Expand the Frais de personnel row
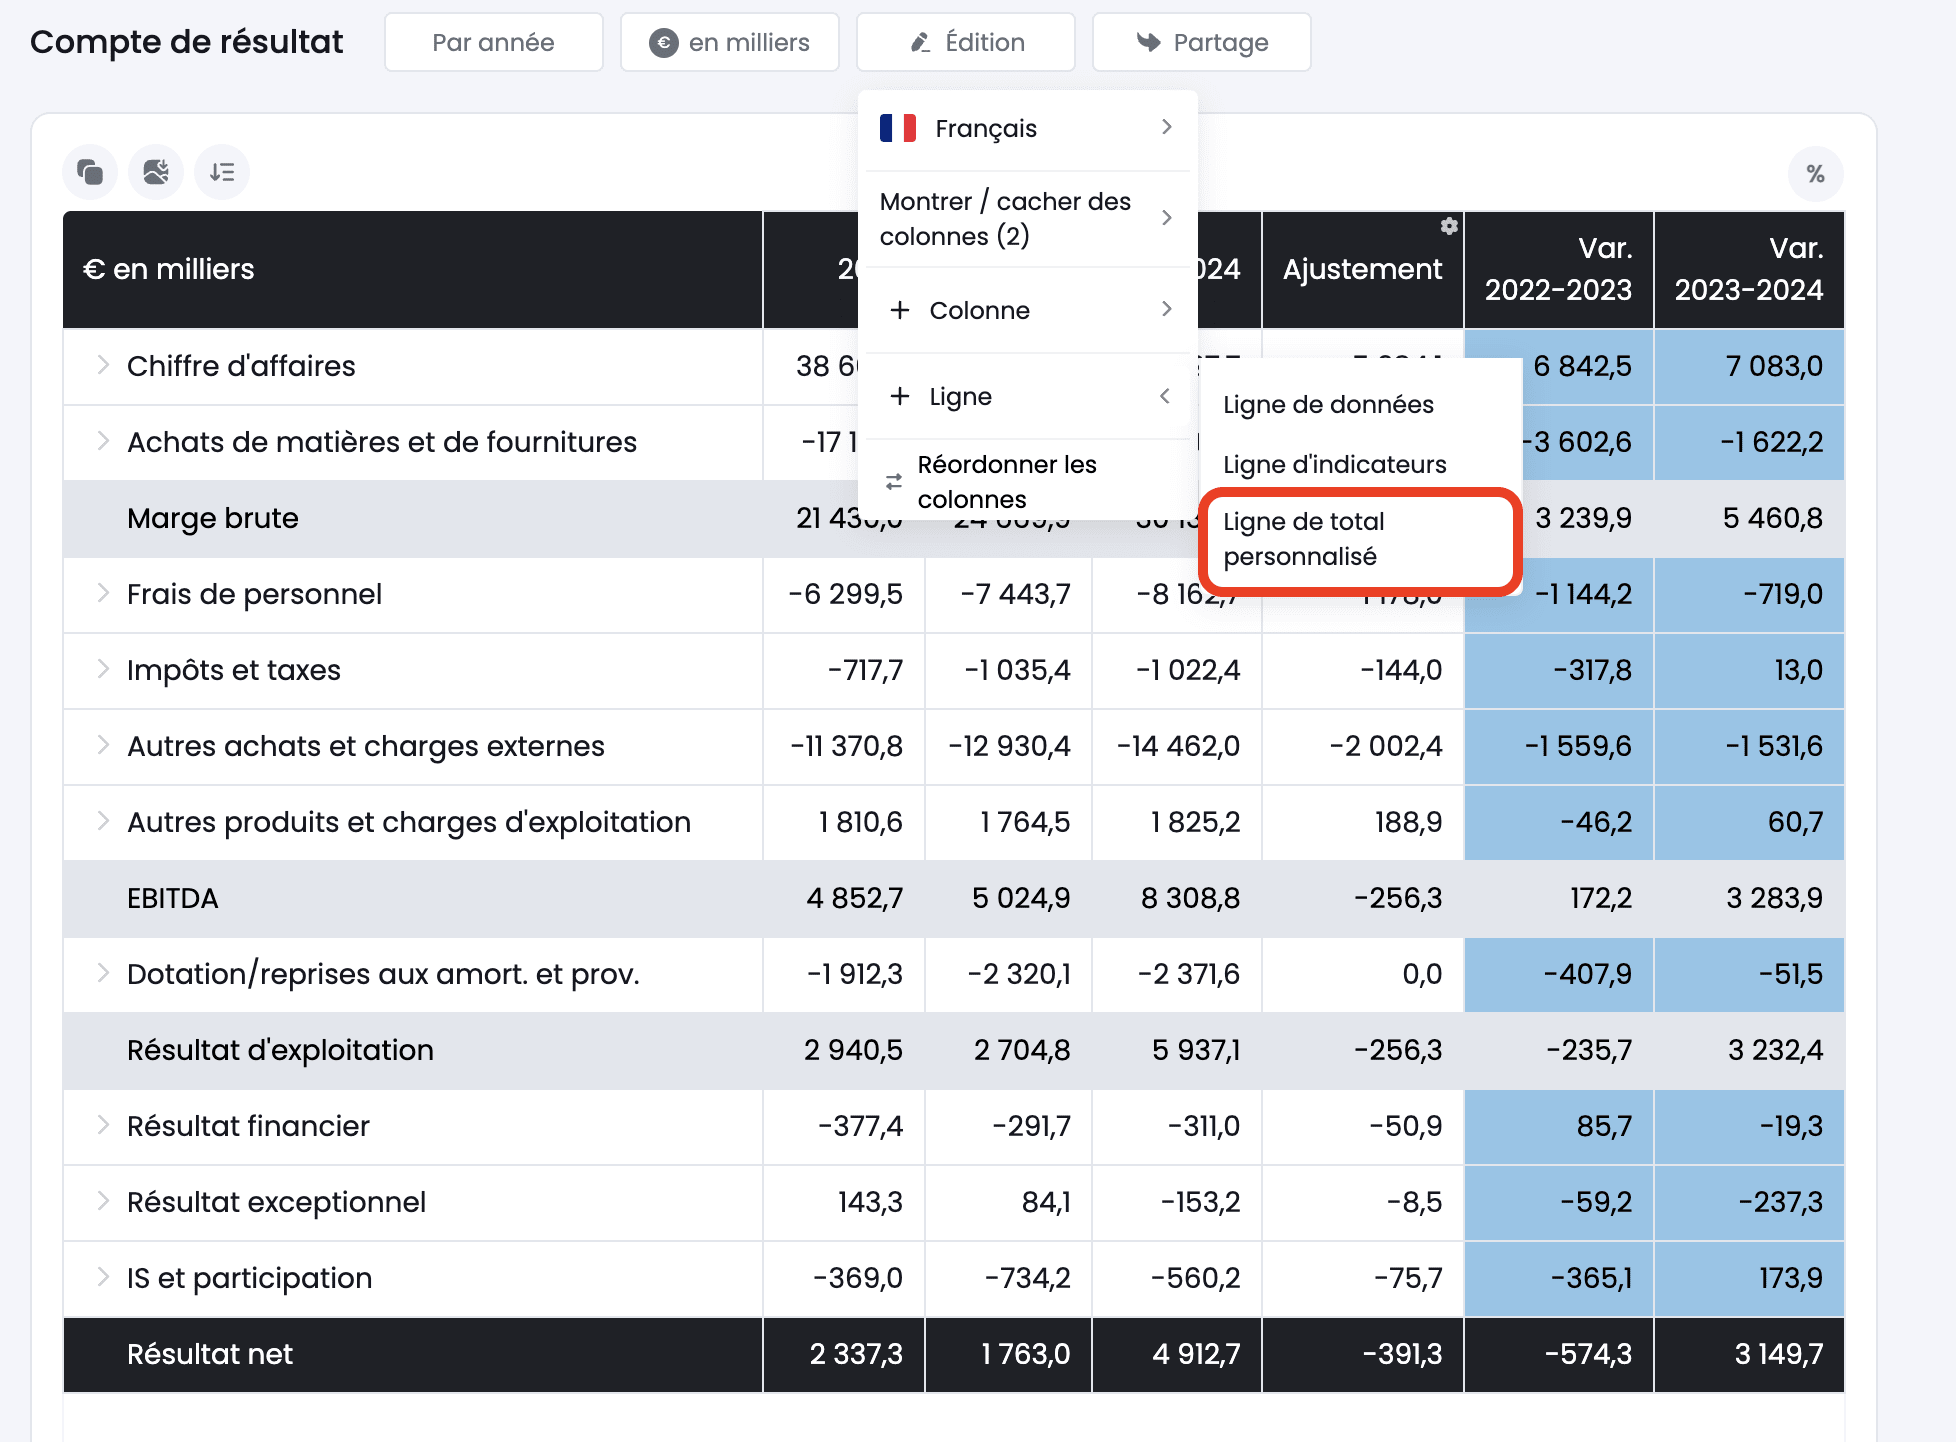The width and height of the screenshot is (1956, 1442). (103, 593)
